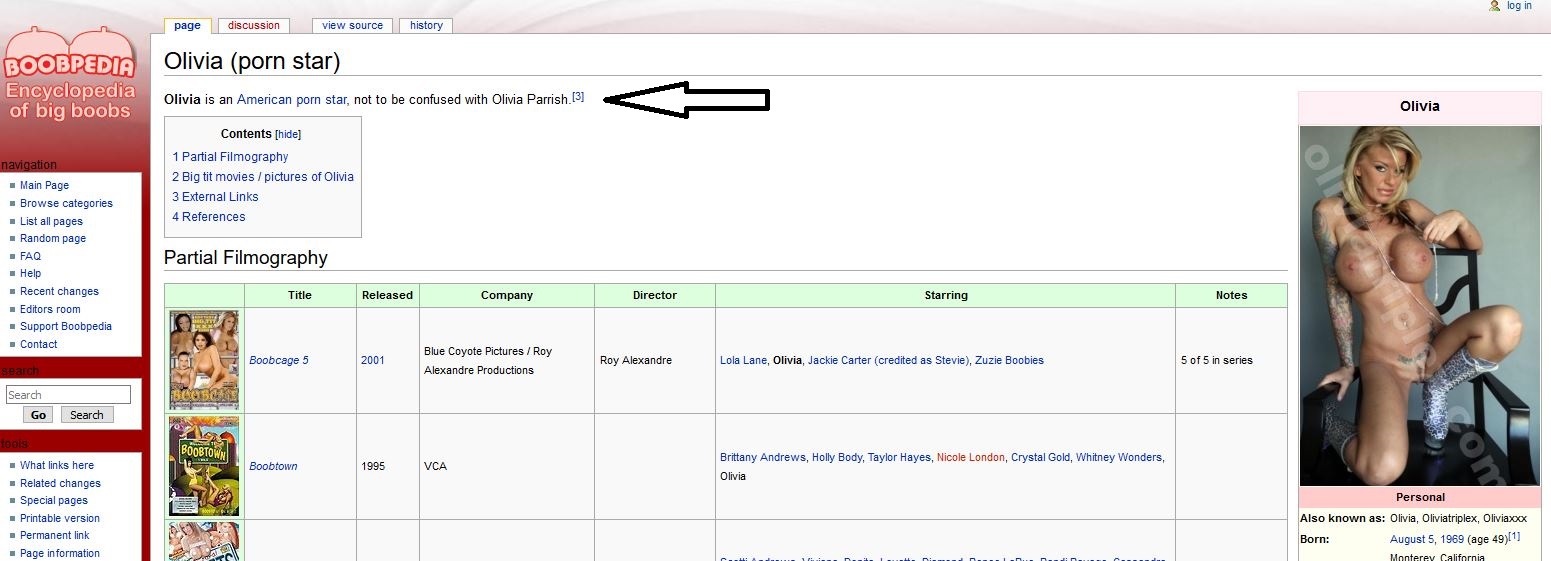This screenshot has height=561, width=1551.
Task: Switch to the page tab
Action: coord(187,25)
